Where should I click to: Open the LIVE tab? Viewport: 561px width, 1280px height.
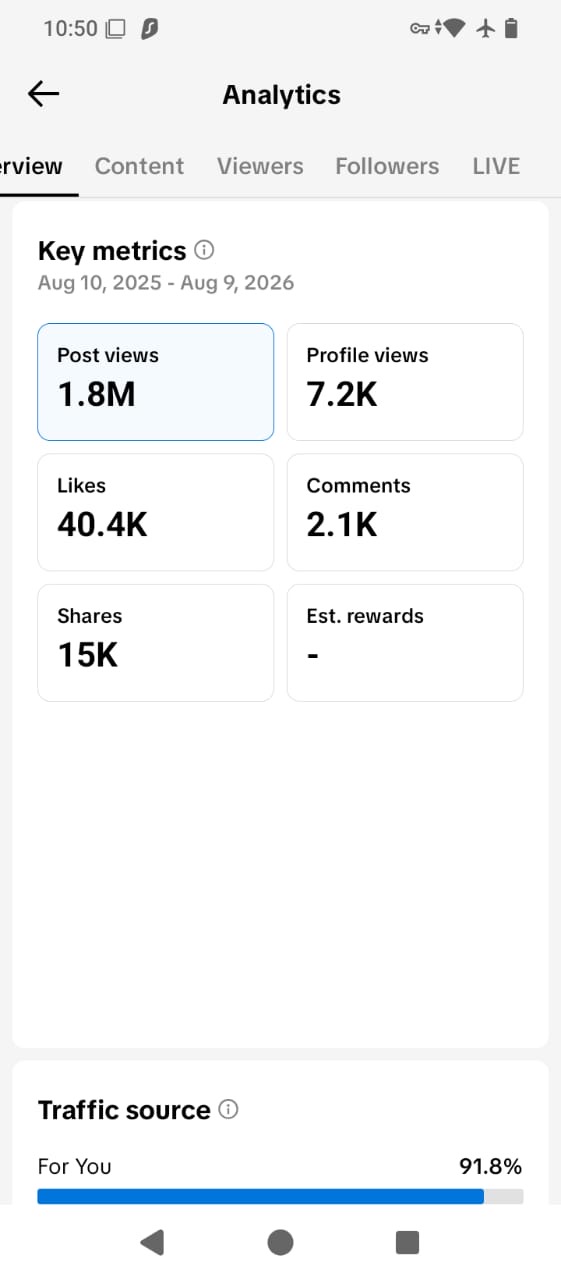[x=496, y=166]
